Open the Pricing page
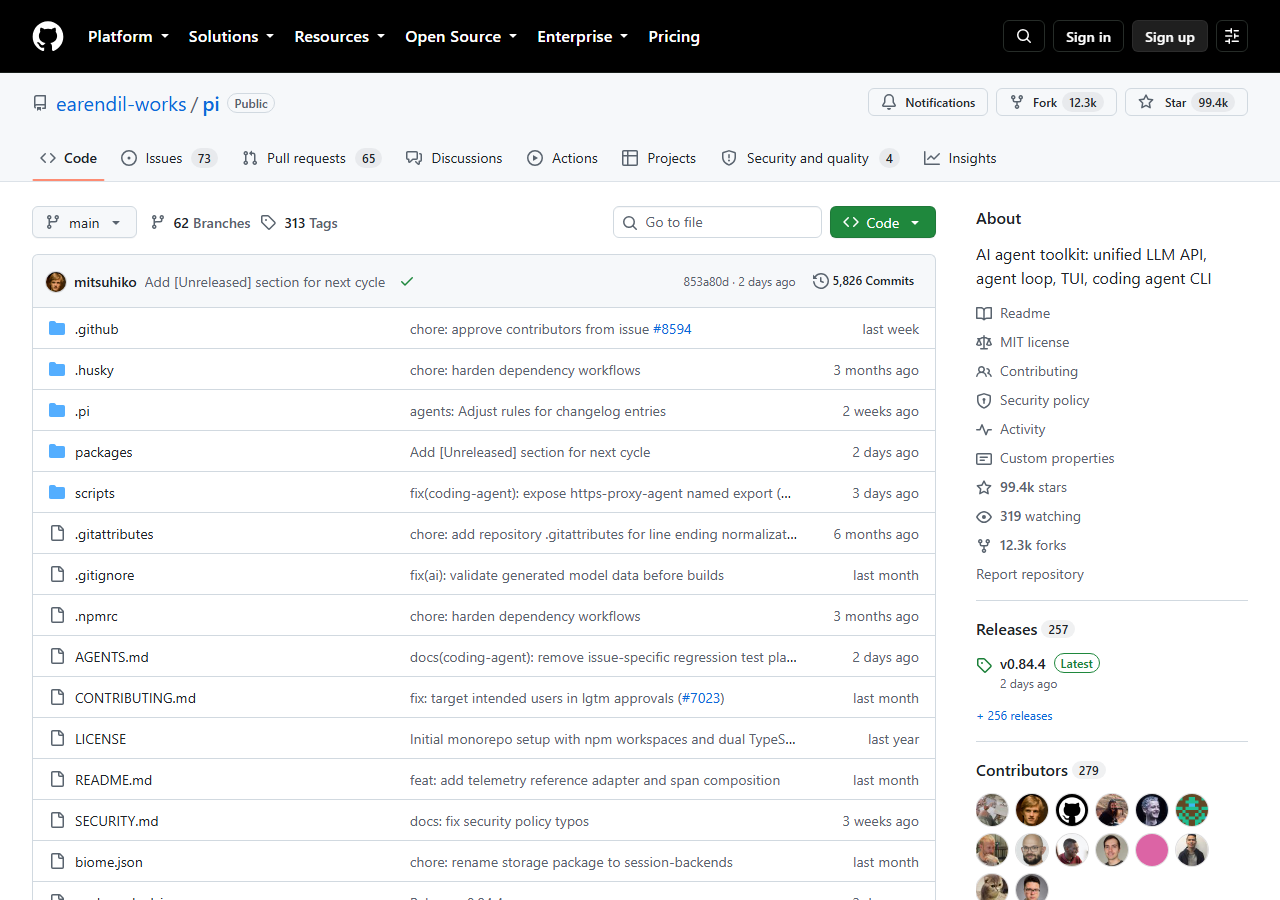 674,37
